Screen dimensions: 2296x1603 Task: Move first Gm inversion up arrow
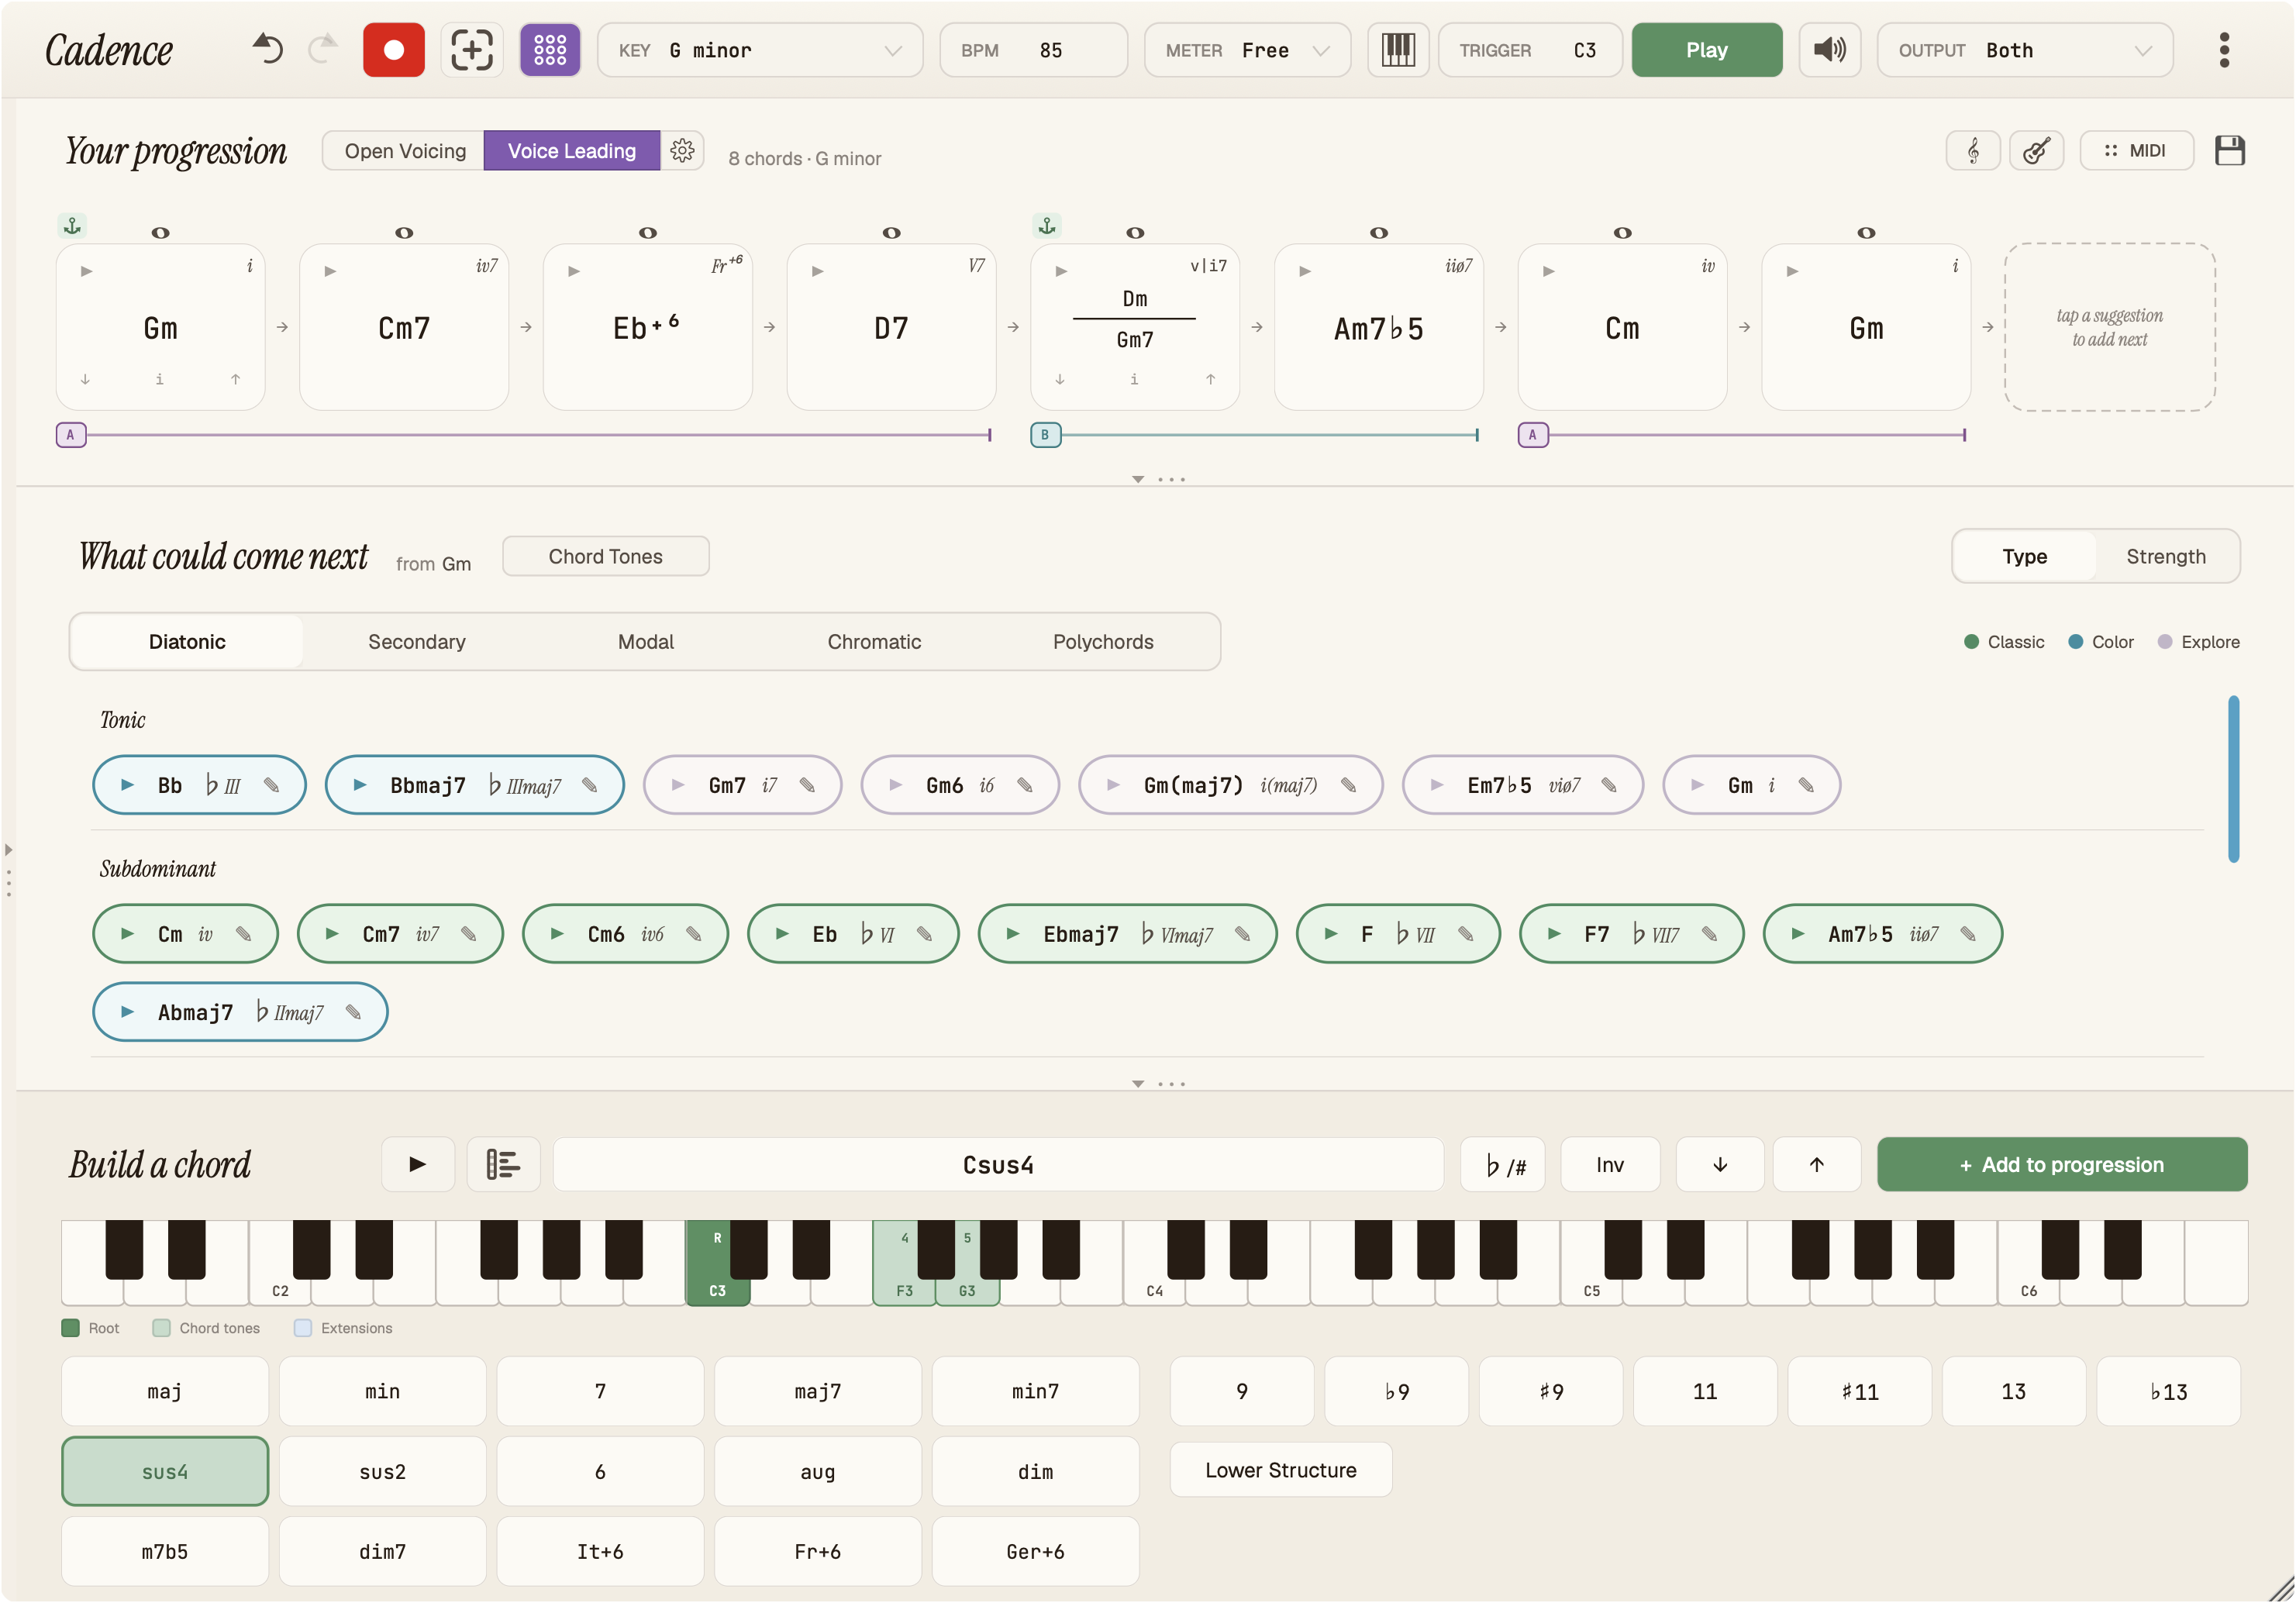click(236, 379)
